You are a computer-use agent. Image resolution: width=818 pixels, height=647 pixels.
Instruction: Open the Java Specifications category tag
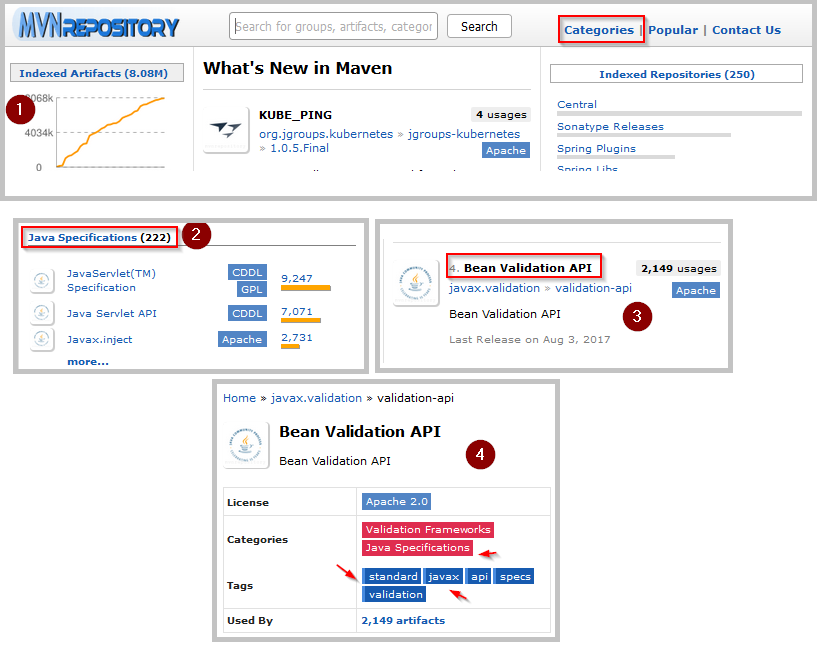[417, 548]
